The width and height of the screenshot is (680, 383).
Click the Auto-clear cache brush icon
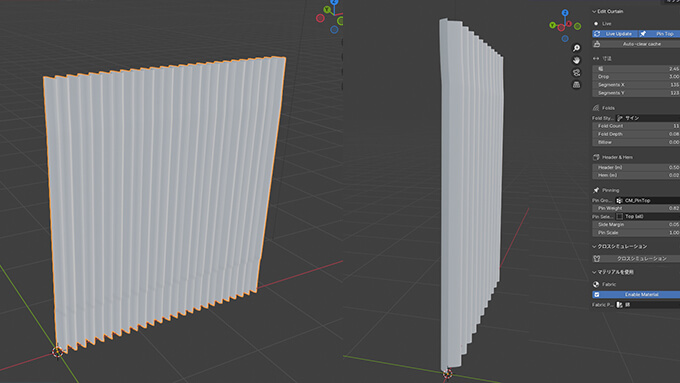tap(597, 44)
